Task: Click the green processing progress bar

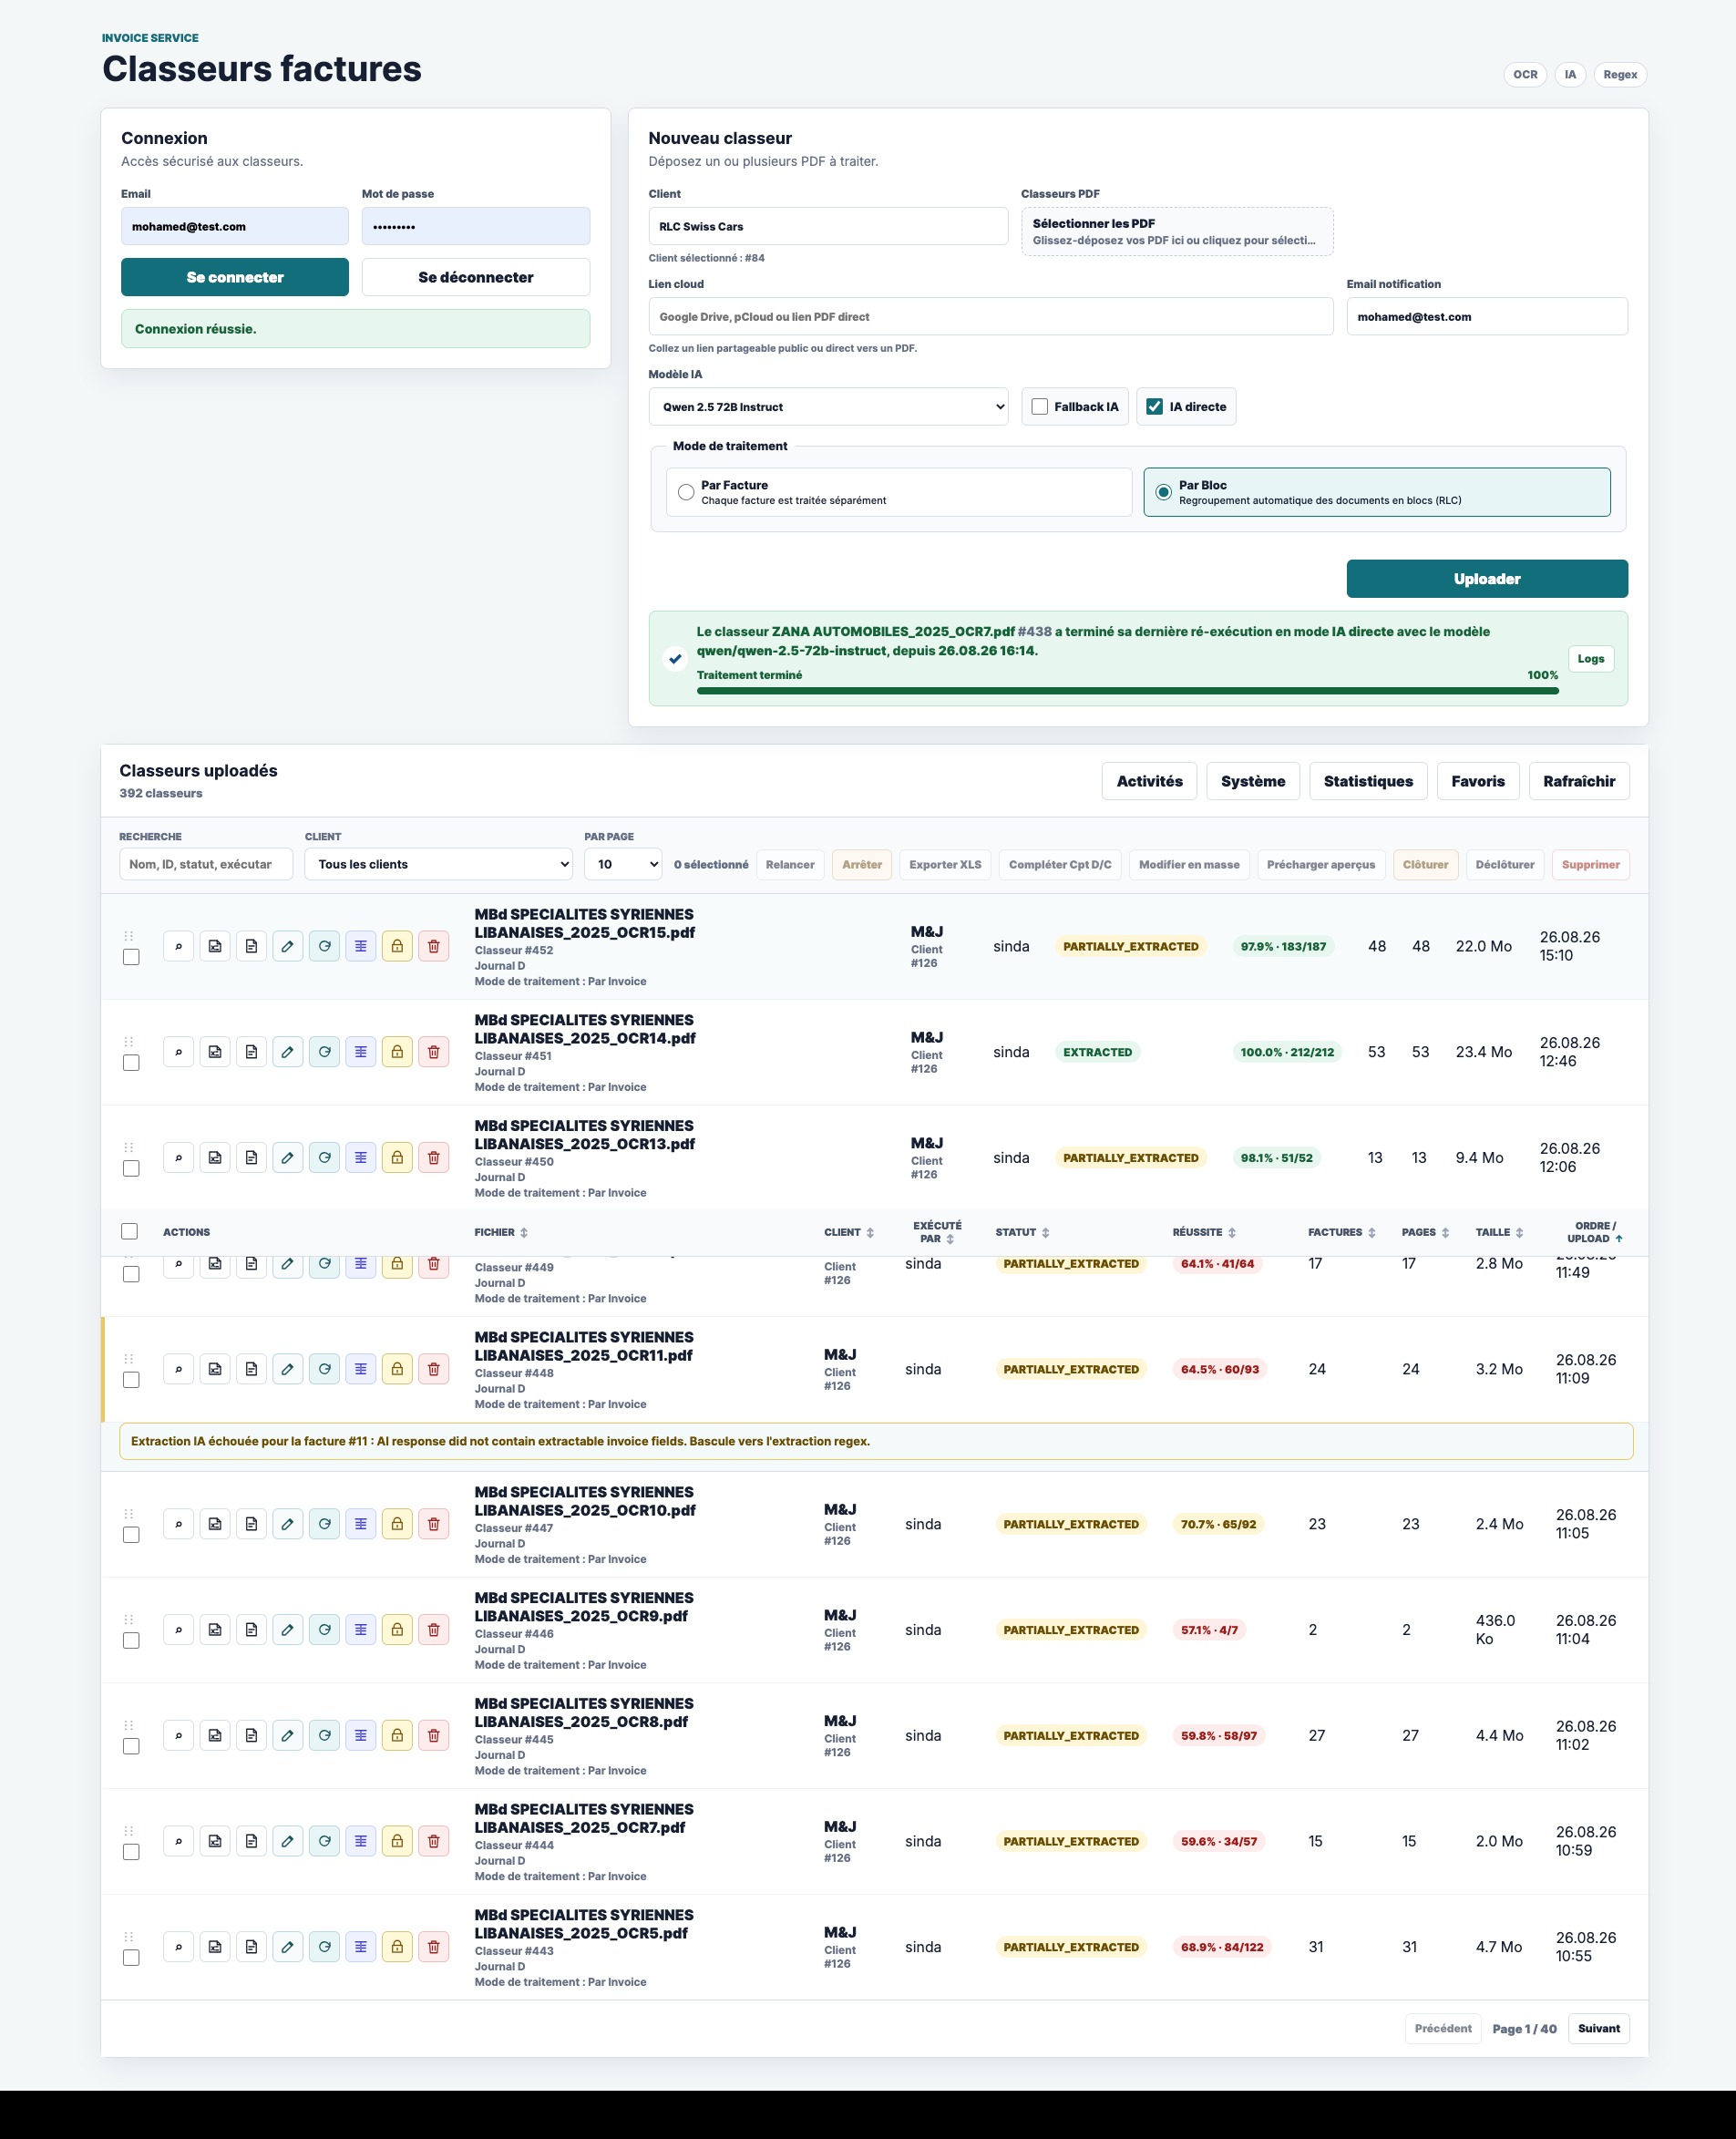Action: 1127,691
